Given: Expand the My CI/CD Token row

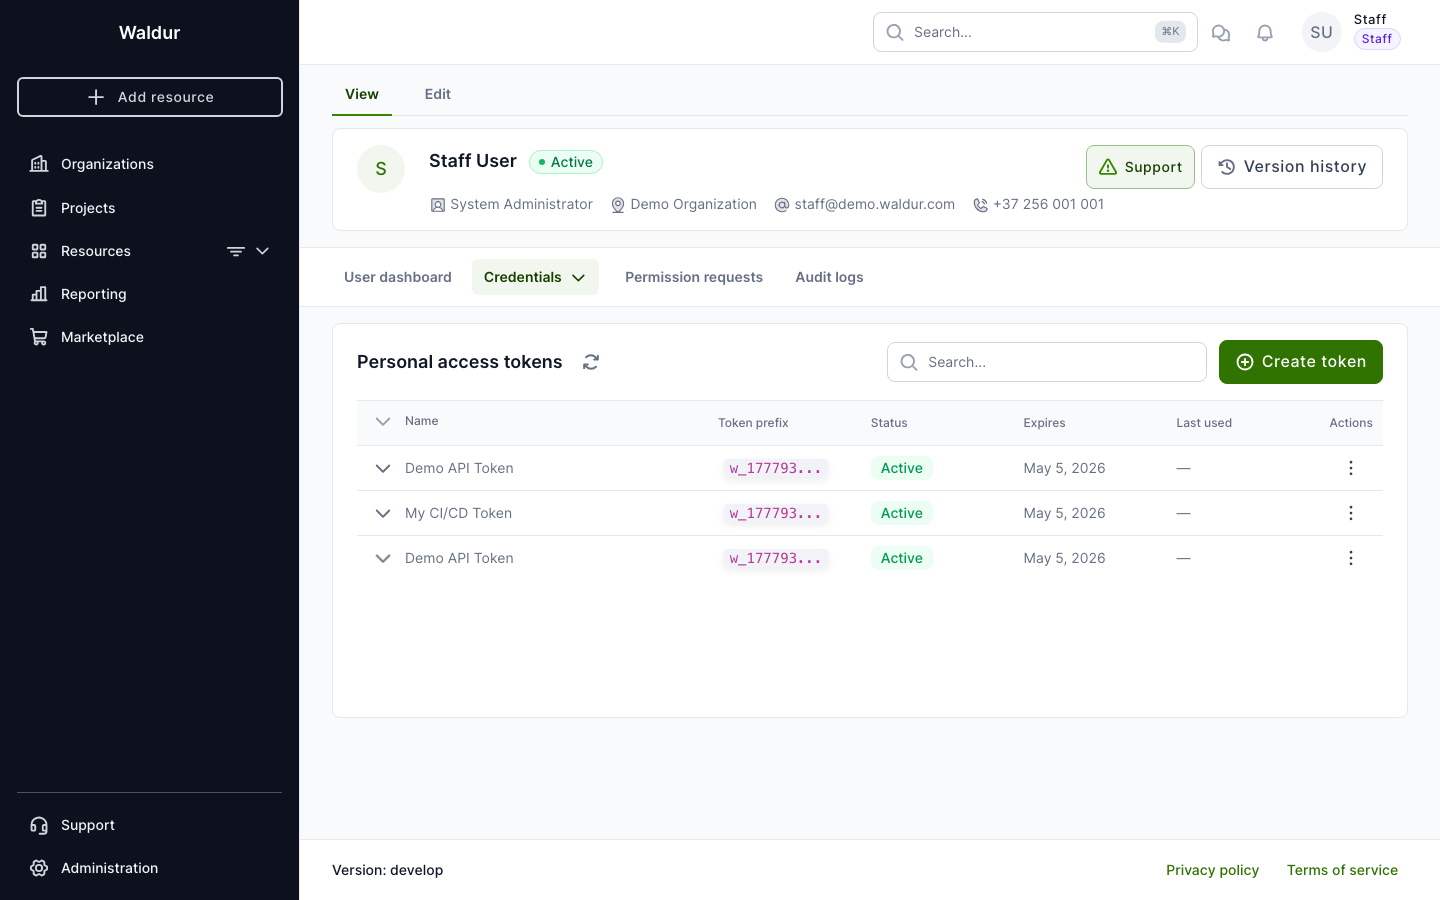Looking at the screenshot, I should pos(383,513).
